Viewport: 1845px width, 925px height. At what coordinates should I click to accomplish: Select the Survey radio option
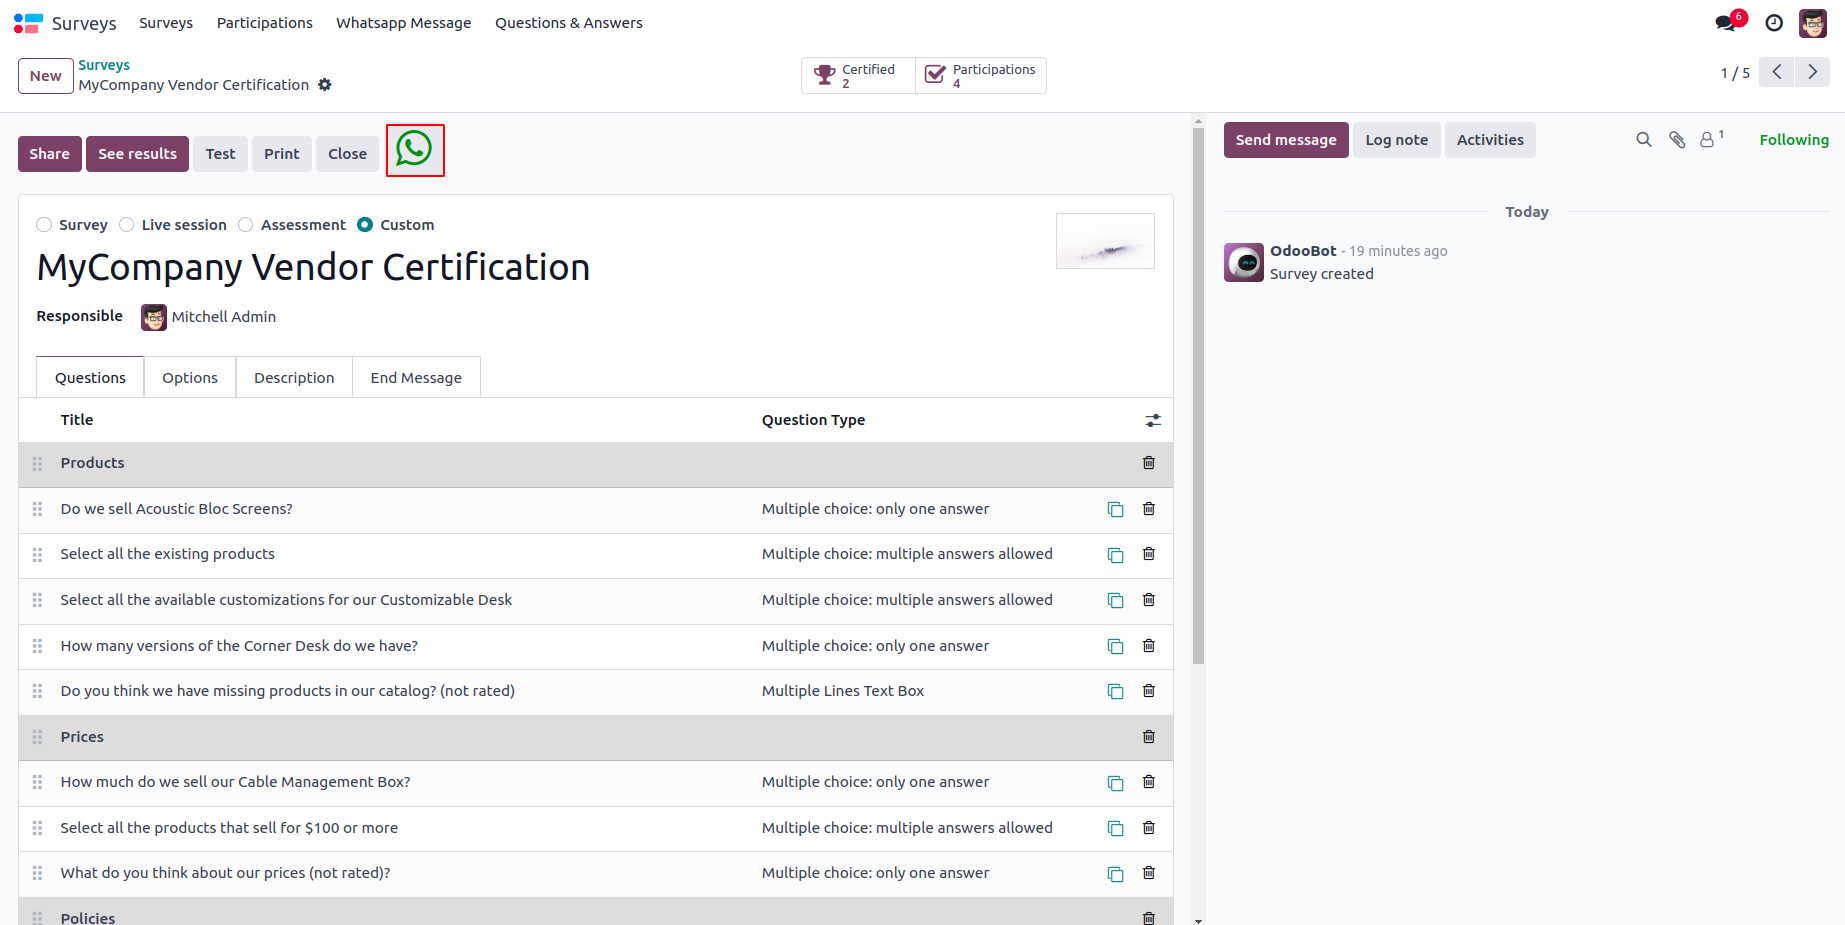[x=44, y=225]
